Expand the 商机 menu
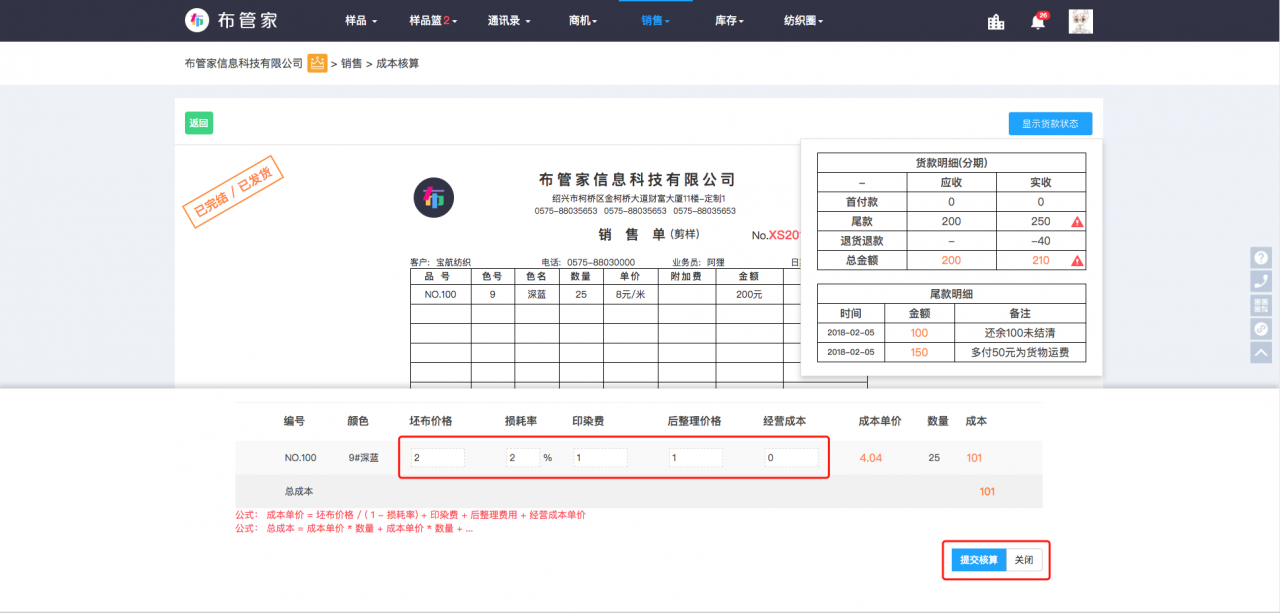Viewport: 1280px width, 613px height. 582,21
